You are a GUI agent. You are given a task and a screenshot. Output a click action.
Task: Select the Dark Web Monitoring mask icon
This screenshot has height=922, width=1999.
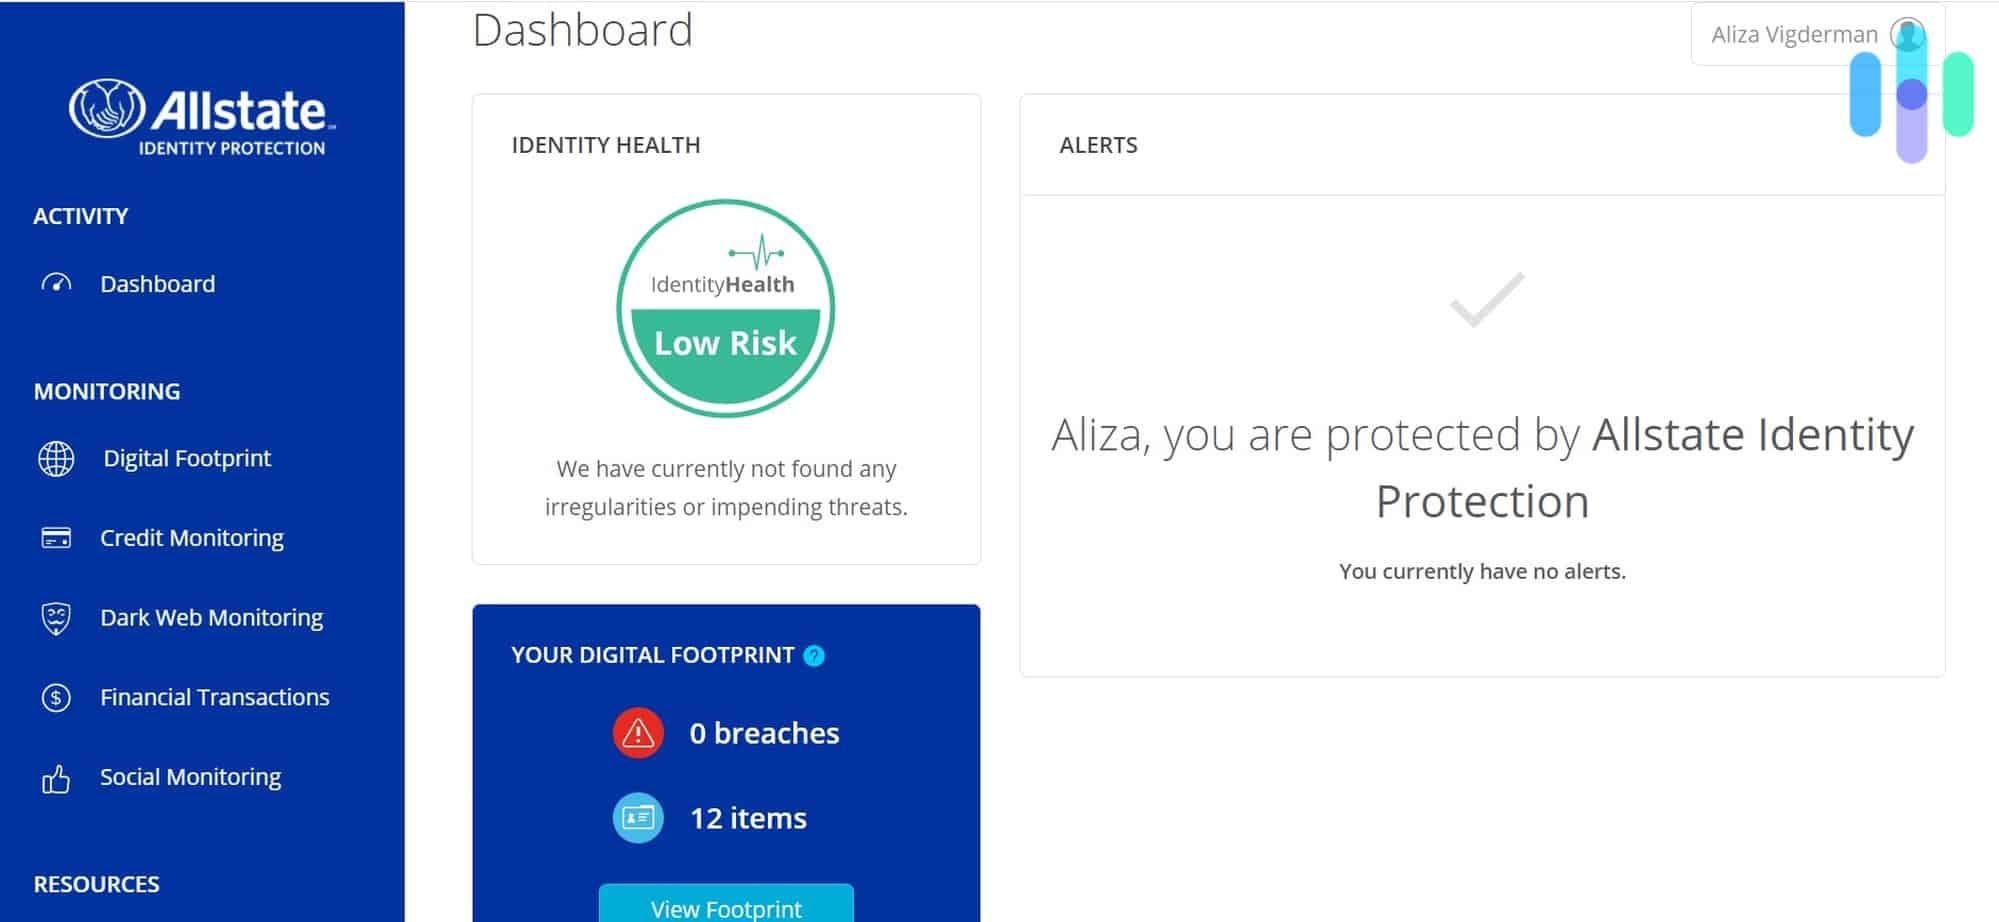pyautogui.click(x=57, y=617)
